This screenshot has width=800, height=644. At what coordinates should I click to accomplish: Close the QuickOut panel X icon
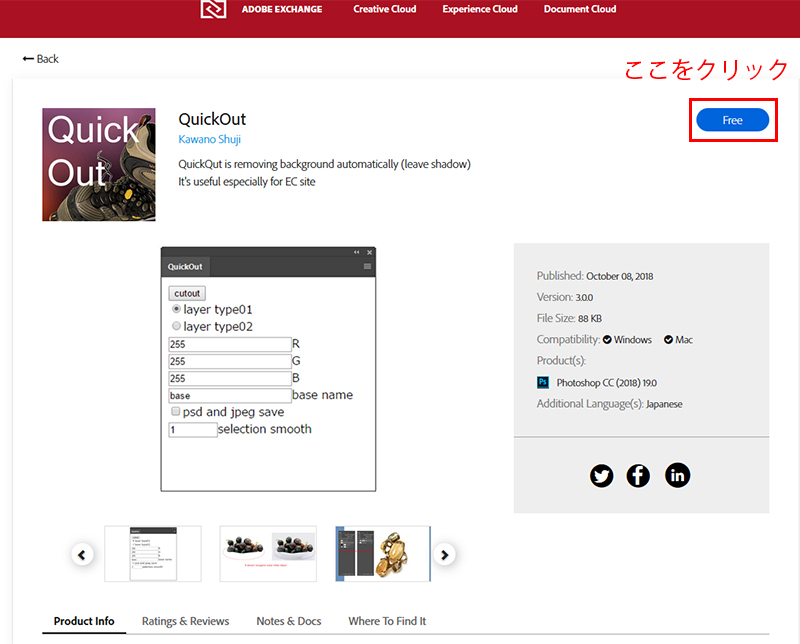pyautogui.click(x=369, y=252)
